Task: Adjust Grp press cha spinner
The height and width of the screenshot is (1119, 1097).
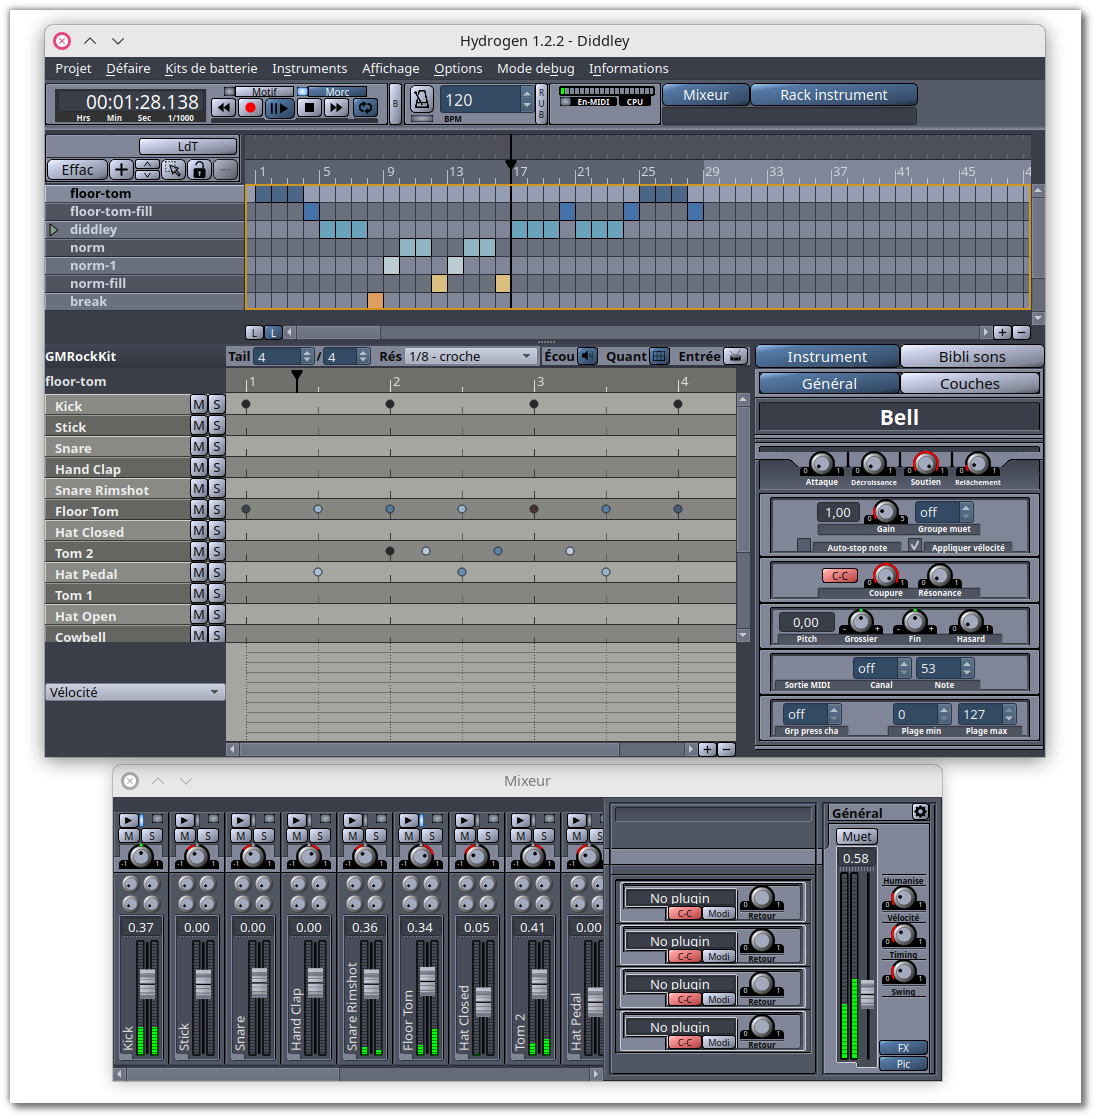Action: pos(812,714)
